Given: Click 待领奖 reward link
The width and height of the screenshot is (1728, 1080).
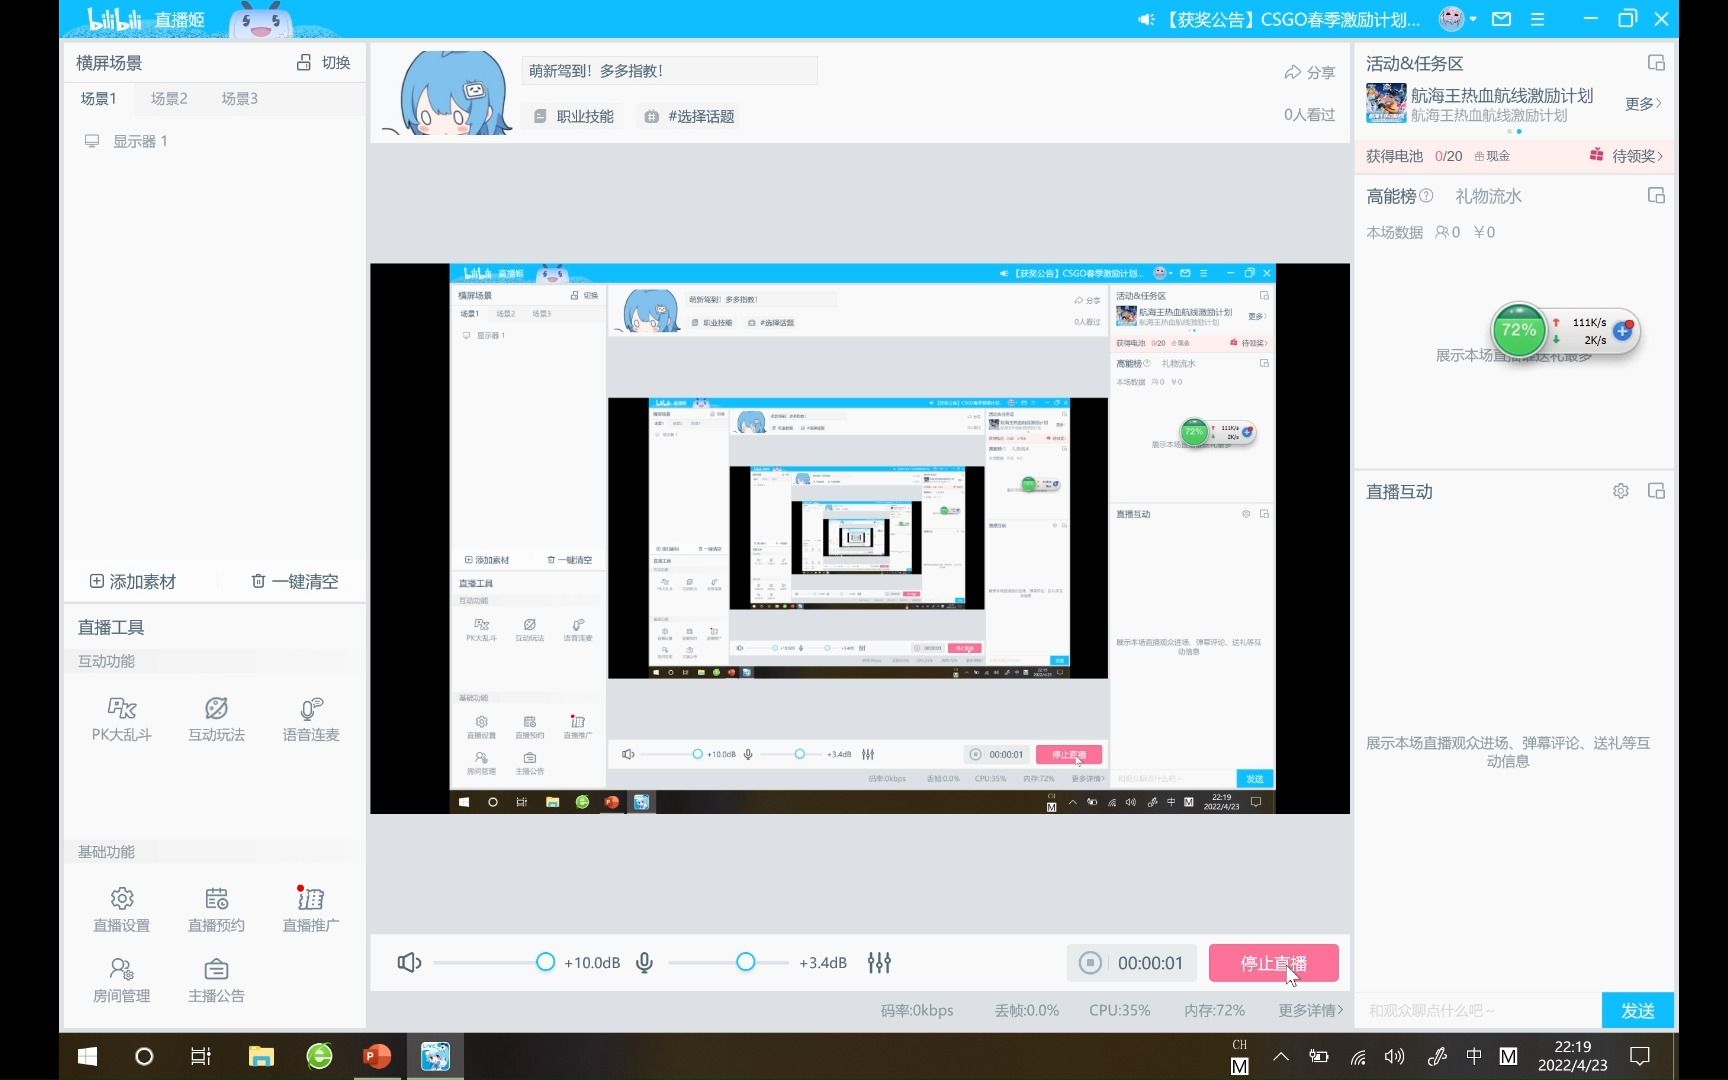Looking at the screenshot, I should (1627, 156).
